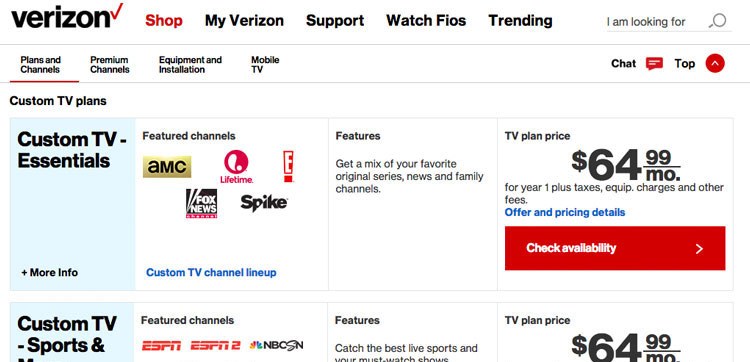
Task: Expand More Info for Custom TV Essentials
Action: (50, 273)
